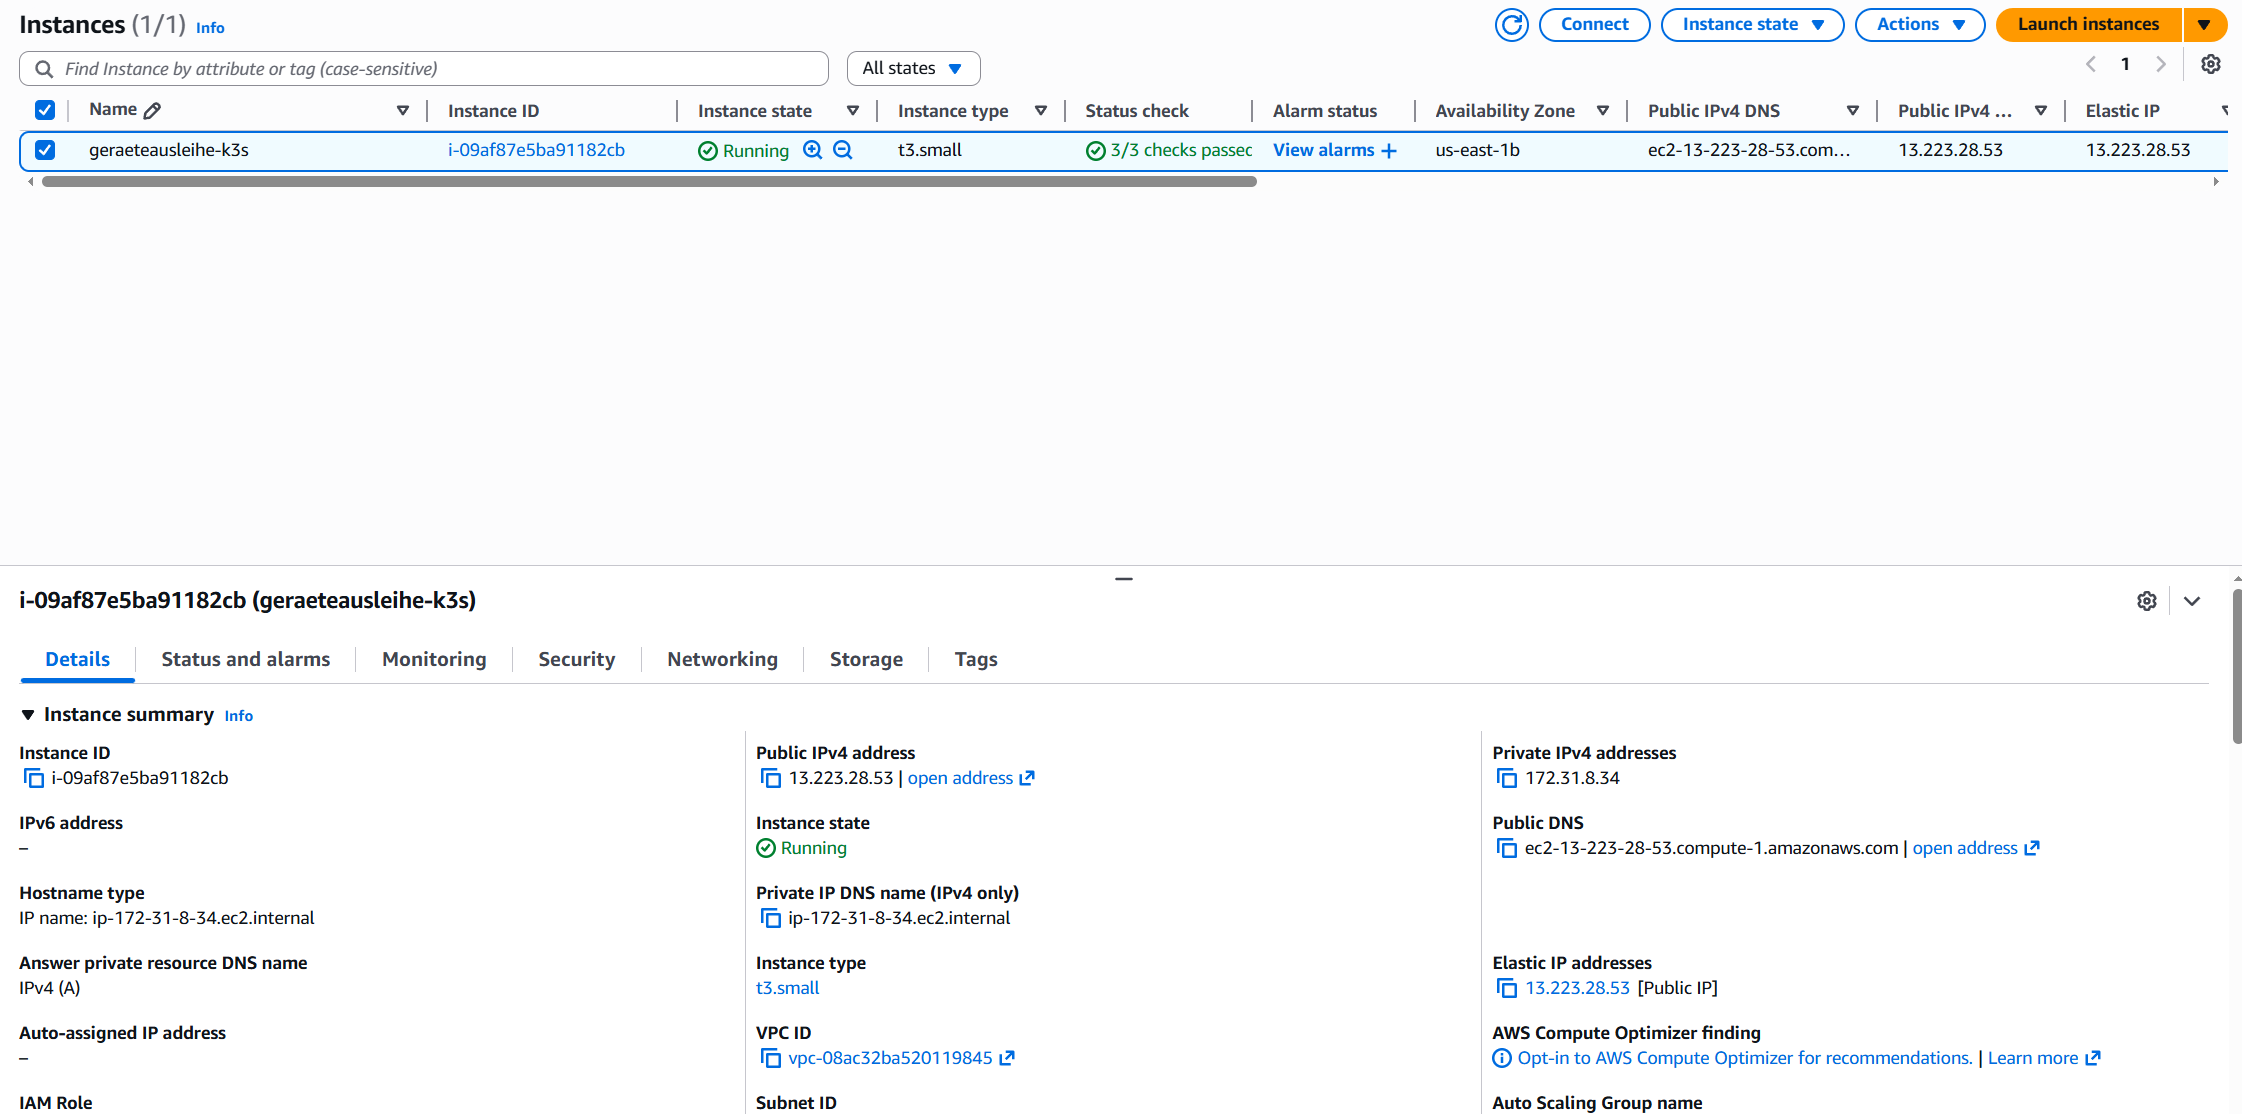Refresh the instances list
This screenshot has height=1114, width=2242.
pyautogui.click(x=1511, y=25)
